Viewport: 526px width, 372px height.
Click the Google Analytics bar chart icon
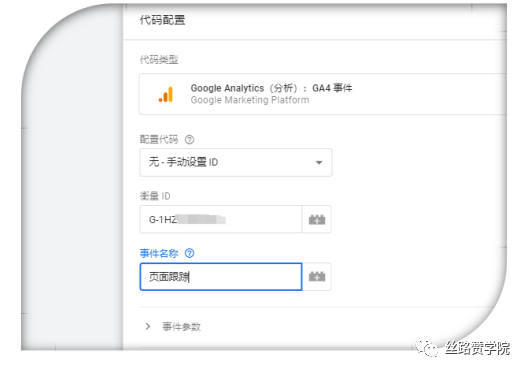(166, 94)
